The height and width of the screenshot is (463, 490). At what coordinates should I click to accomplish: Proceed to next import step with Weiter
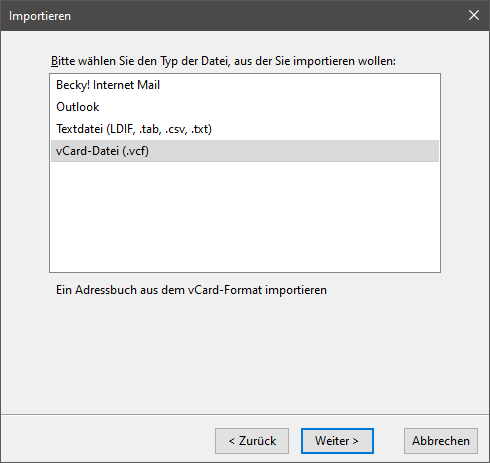point(337,441)
